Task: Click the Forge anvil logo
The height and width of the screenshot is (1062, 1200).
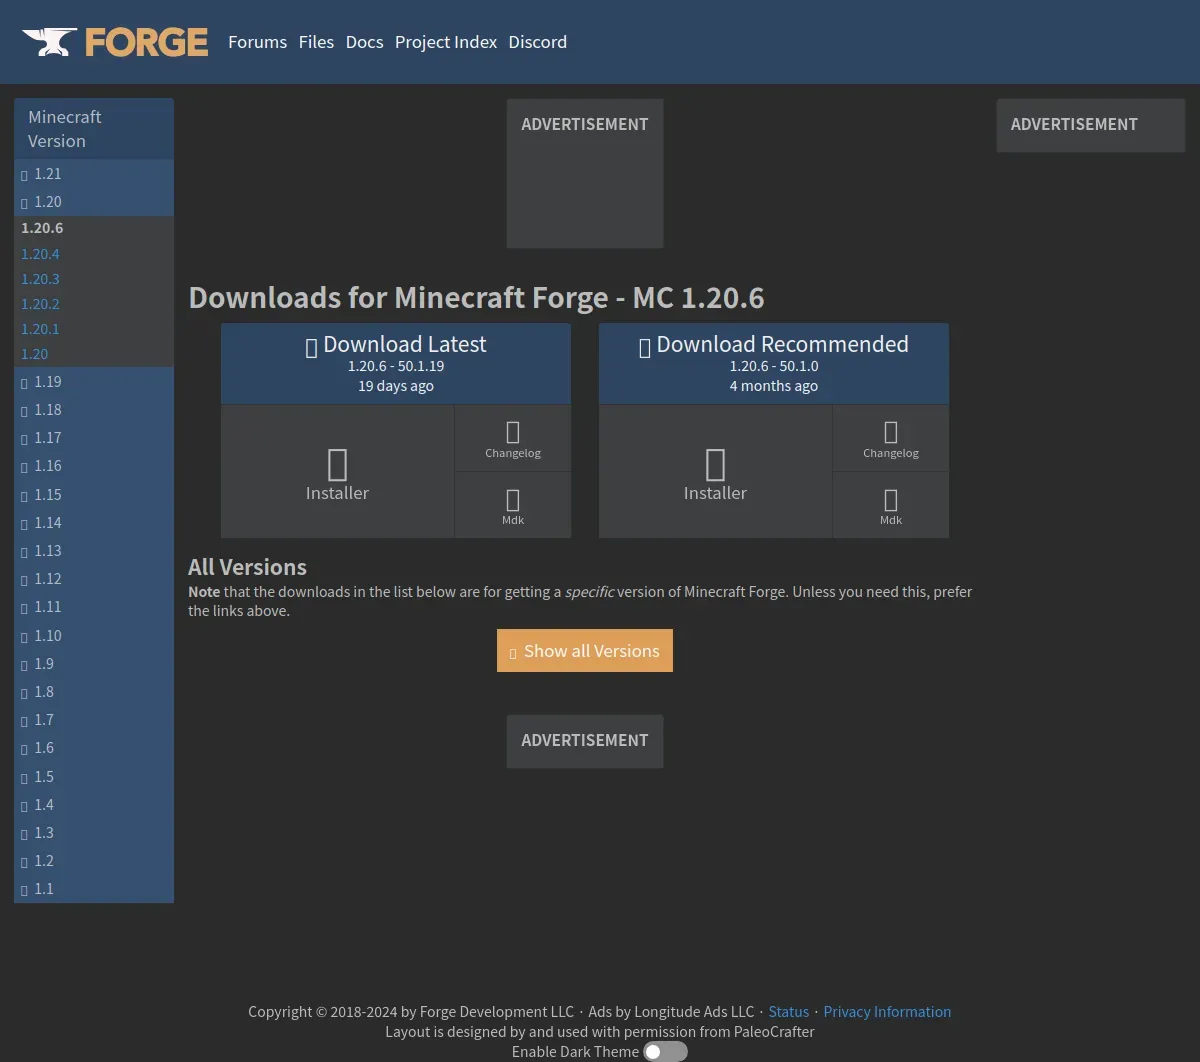Action: 115,42
